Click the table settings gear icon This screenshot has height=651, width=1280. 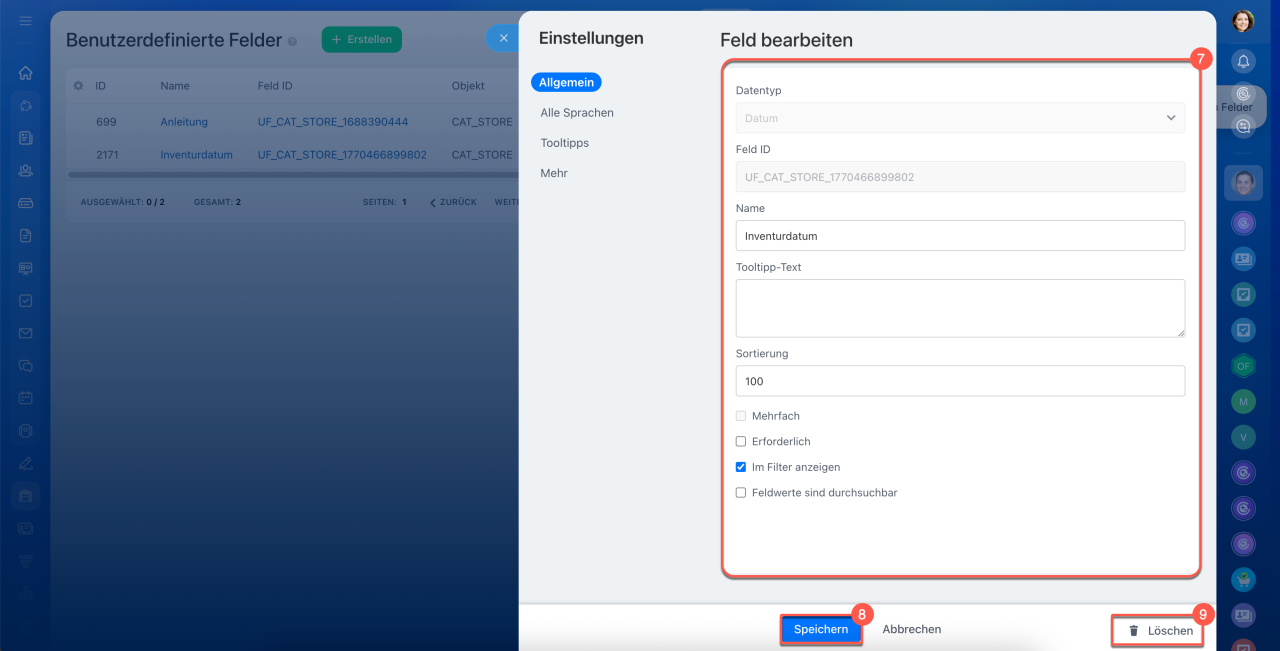[x=78, y=86]
